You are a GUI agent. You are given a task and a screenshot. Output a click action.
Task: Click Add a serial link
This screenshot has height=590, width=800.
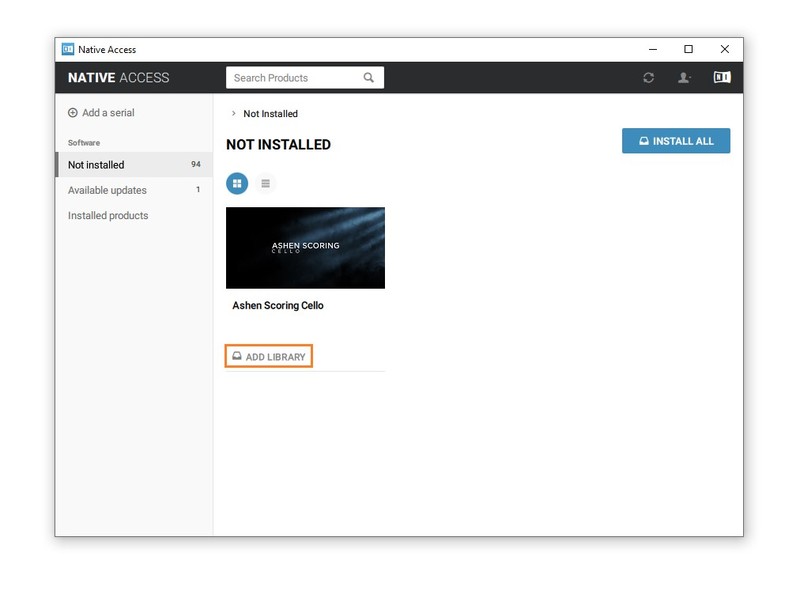pyautogui.click(x=102, y=113)
